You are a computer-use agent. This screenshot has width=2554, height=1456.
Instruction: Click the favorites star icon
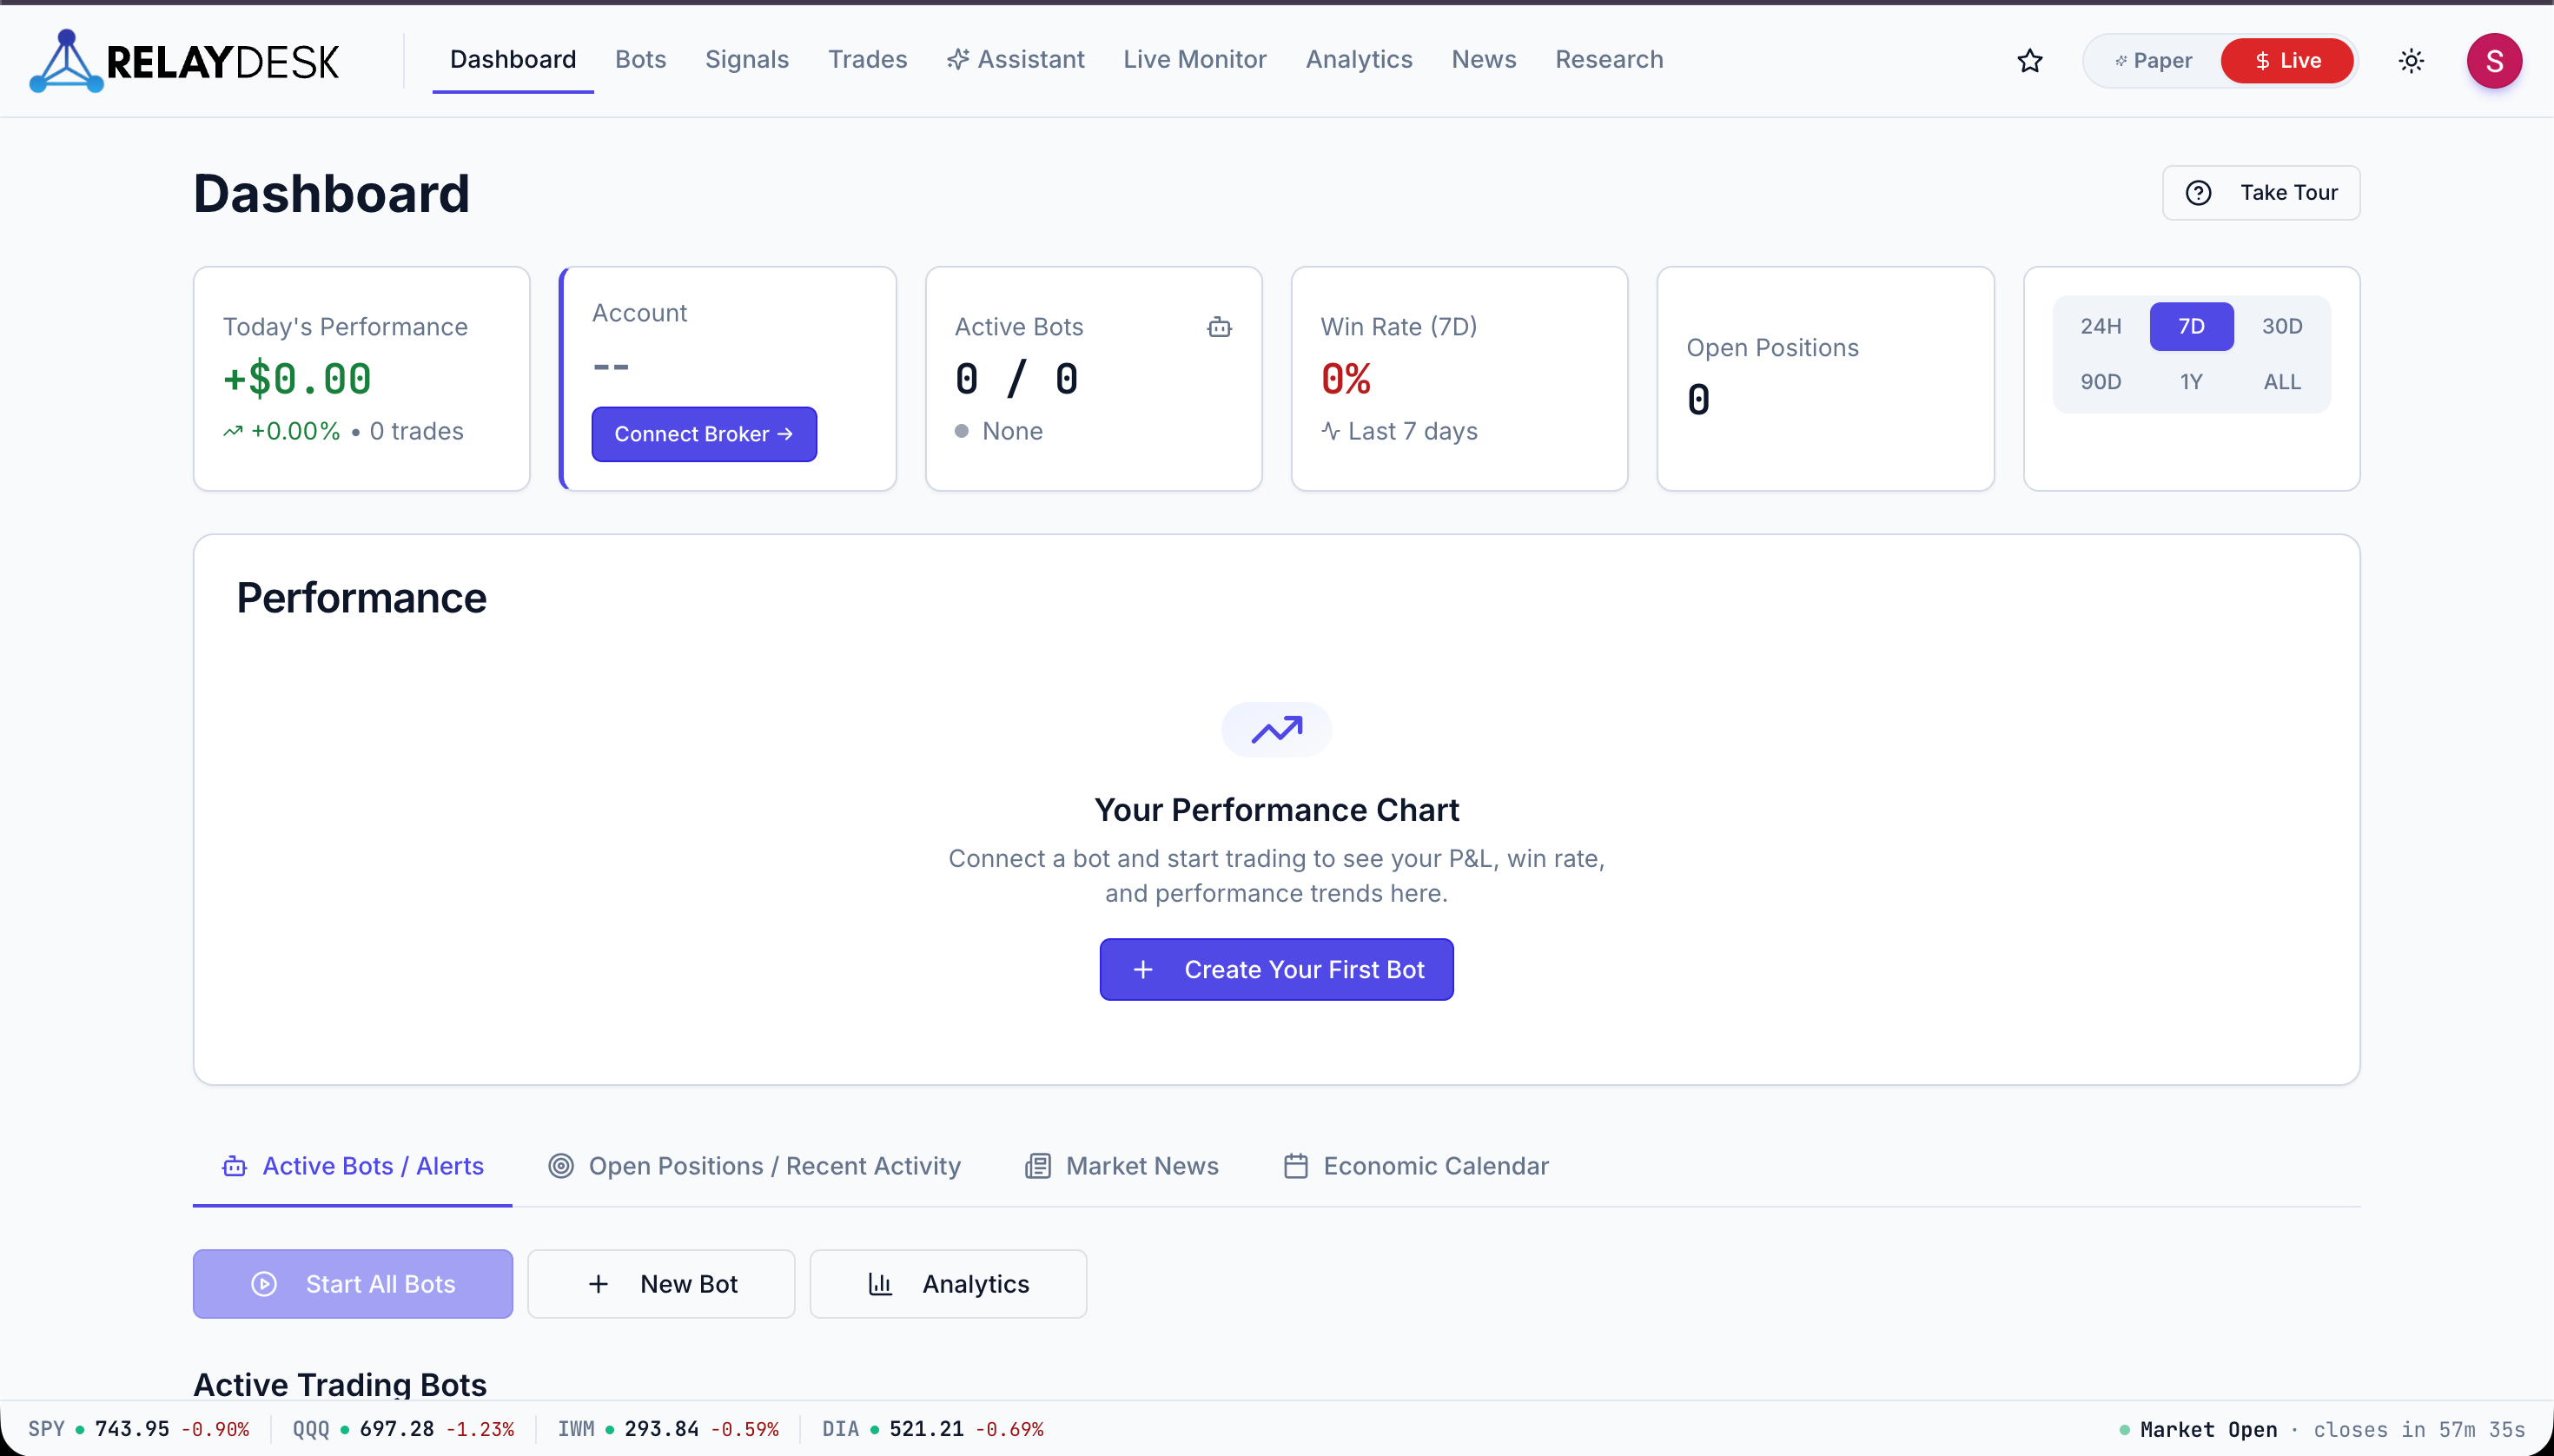[x=2029, y=61]
